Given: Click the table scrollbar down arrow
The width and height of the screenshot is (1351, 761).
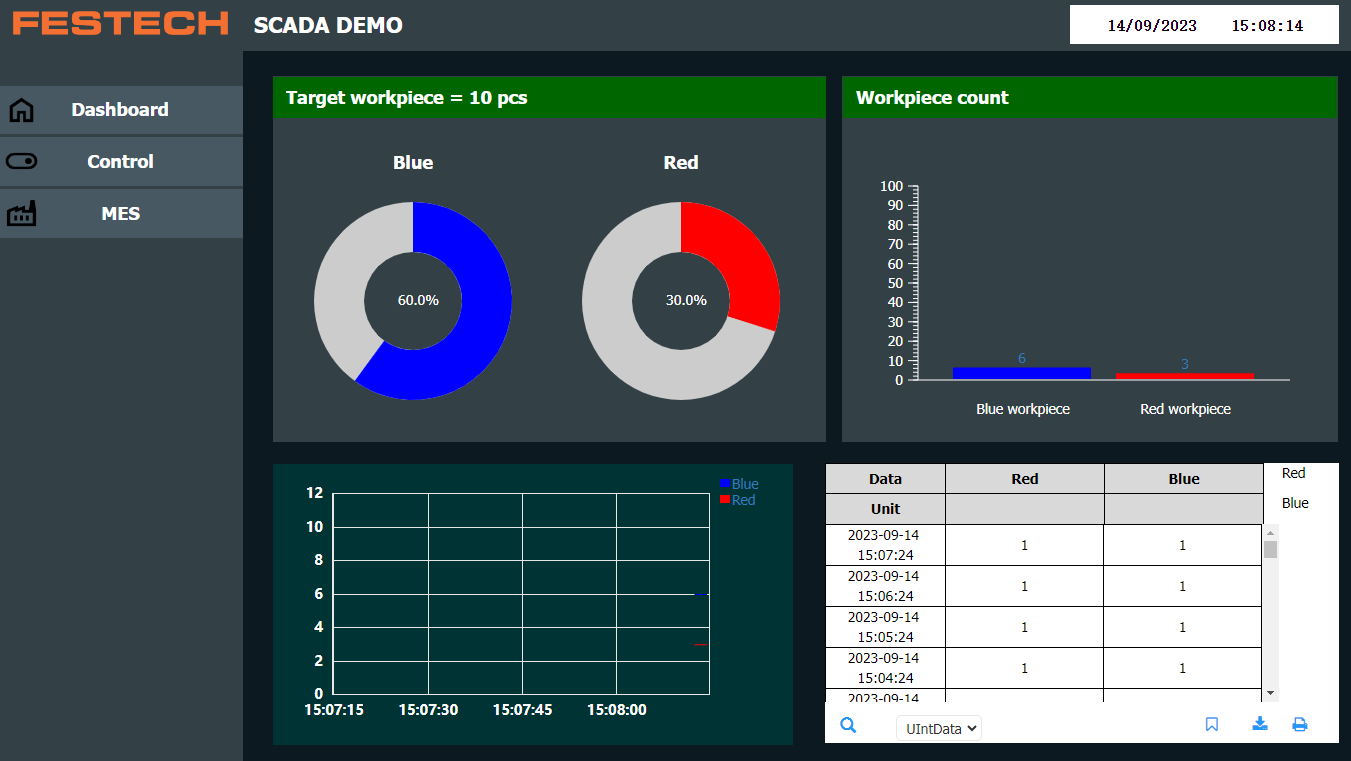Looking at the screenshot, I should (1271, 693).
